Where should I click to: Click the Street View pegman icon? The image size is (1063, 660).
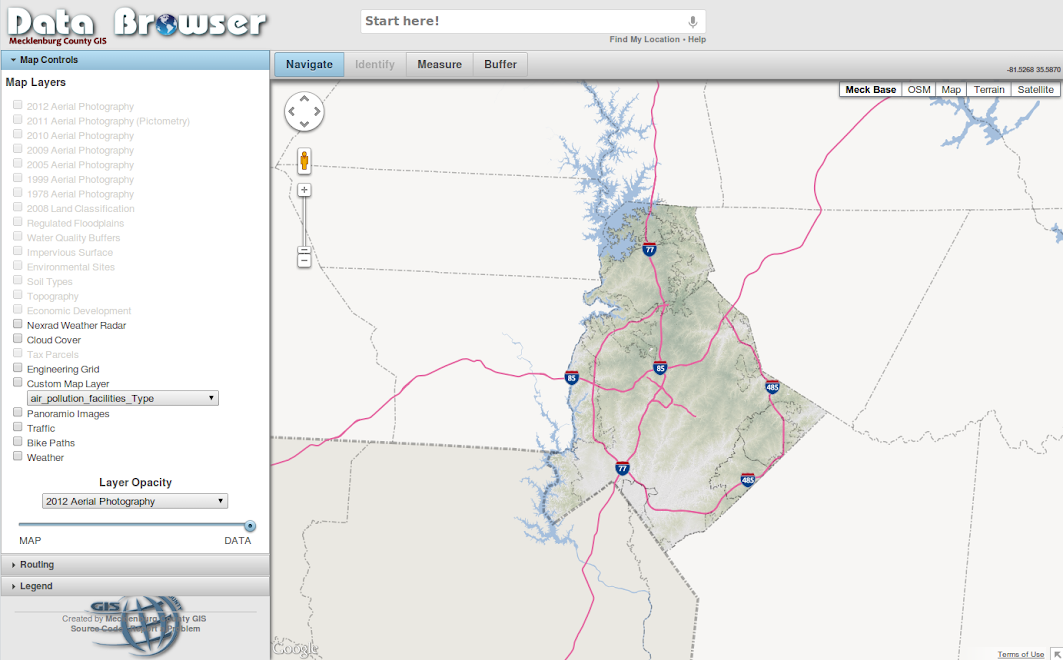(304, 161)
